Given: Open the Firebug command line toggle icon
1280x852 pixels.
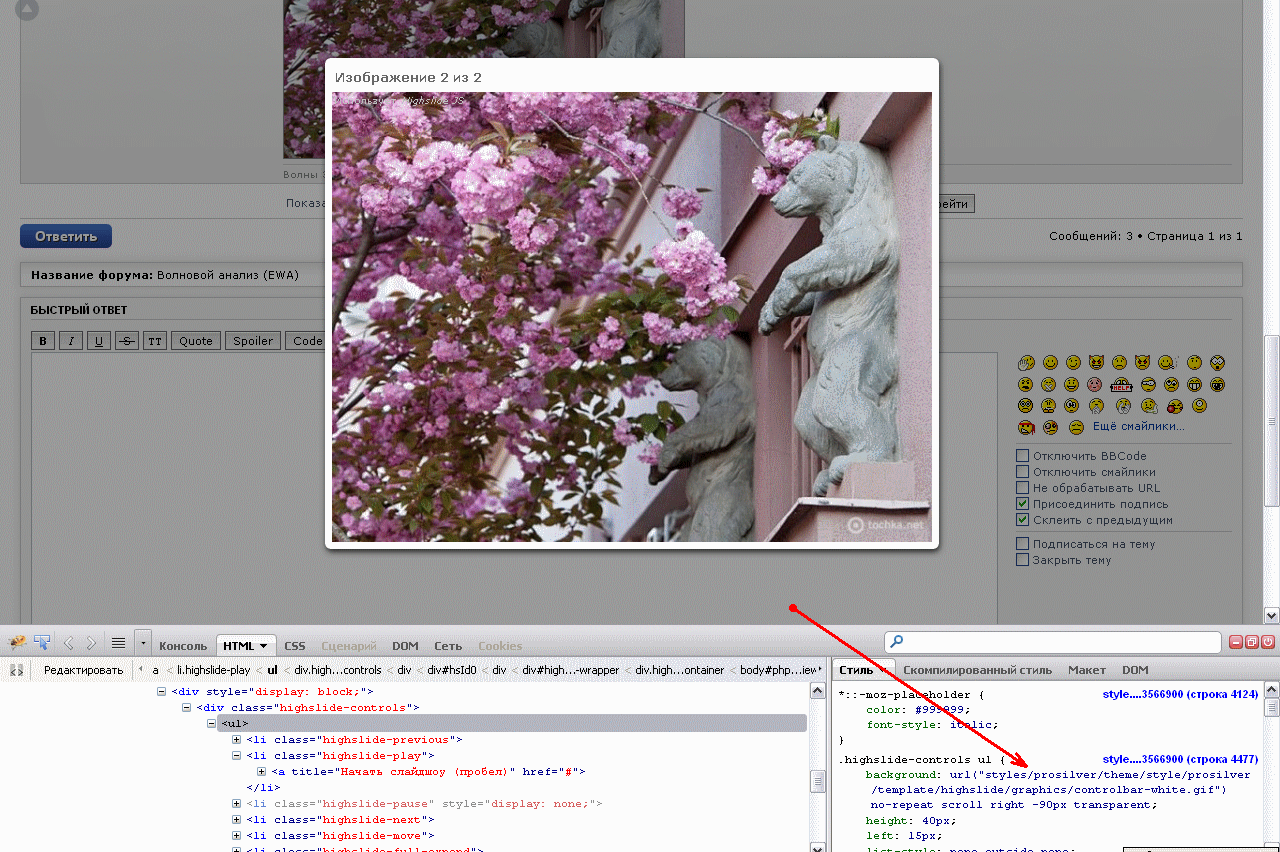Looking at the screenshot, I should (x=118, y=643).
